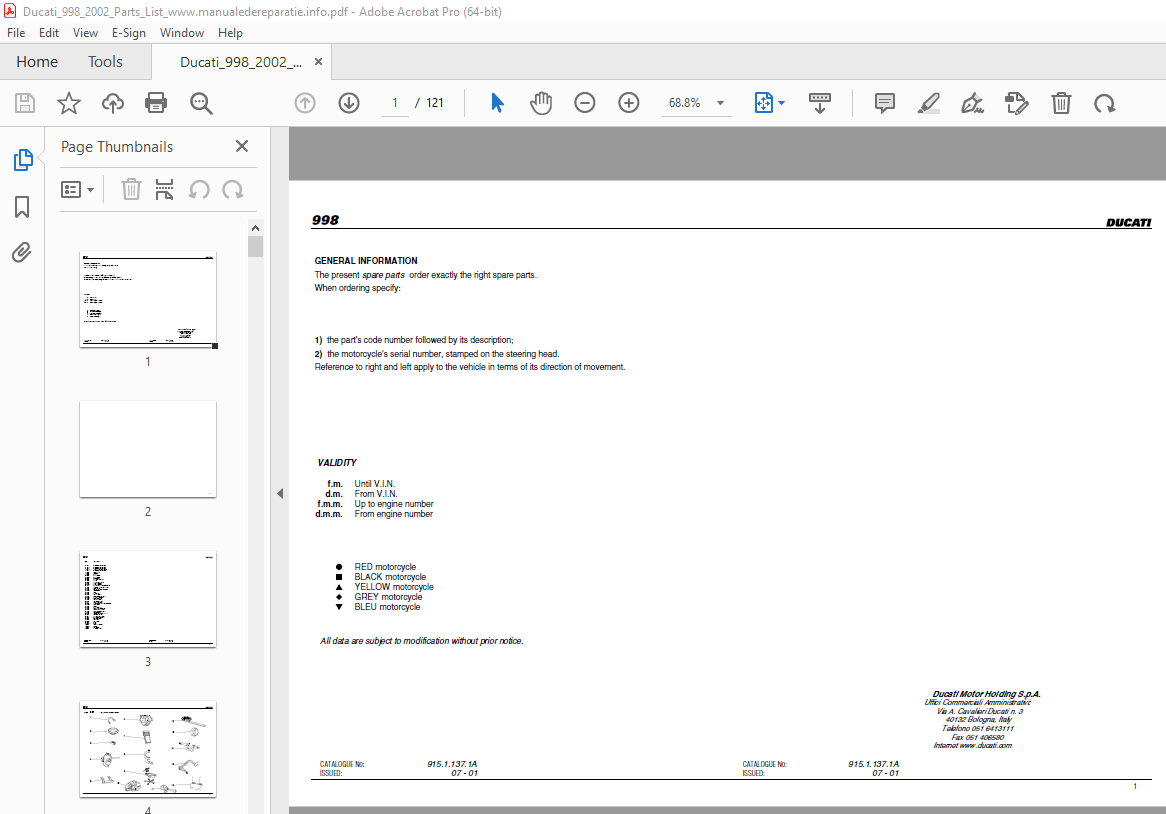This screenshot has width=1166, height=814.
Task: Open the zoom level dropdown
Action: click(720, 103)
